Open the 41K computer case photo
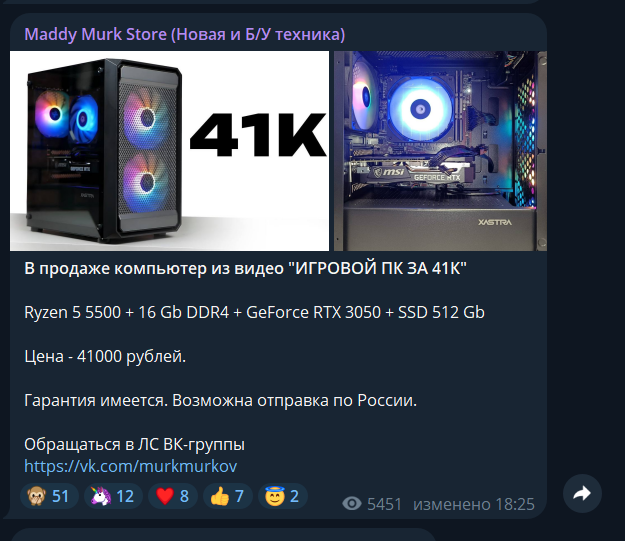 click(x=169, y=151)
